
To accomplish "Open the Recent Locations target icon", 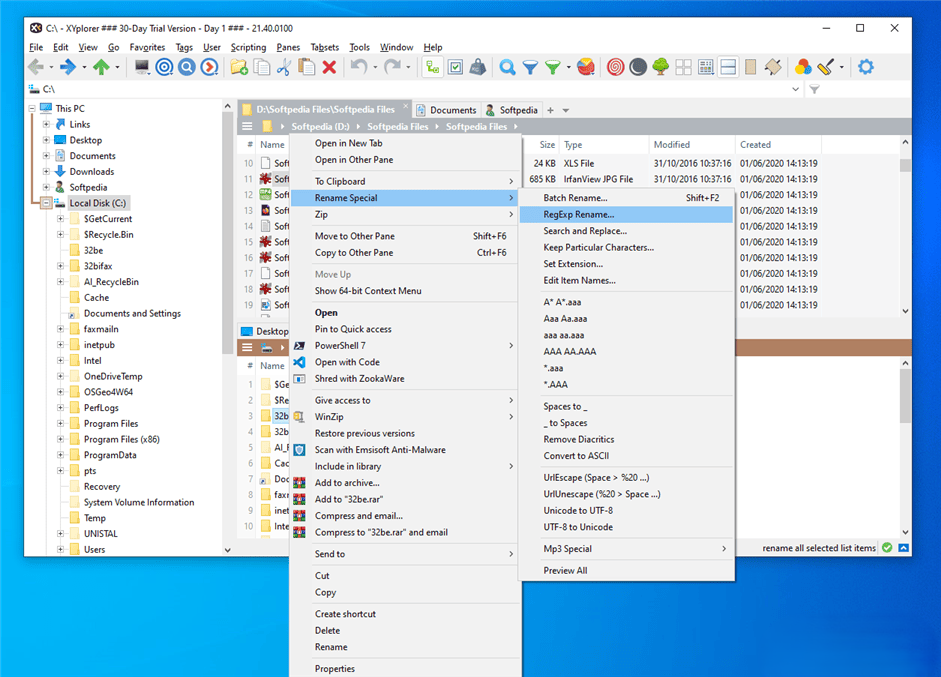I will click(x=164, y=67).
